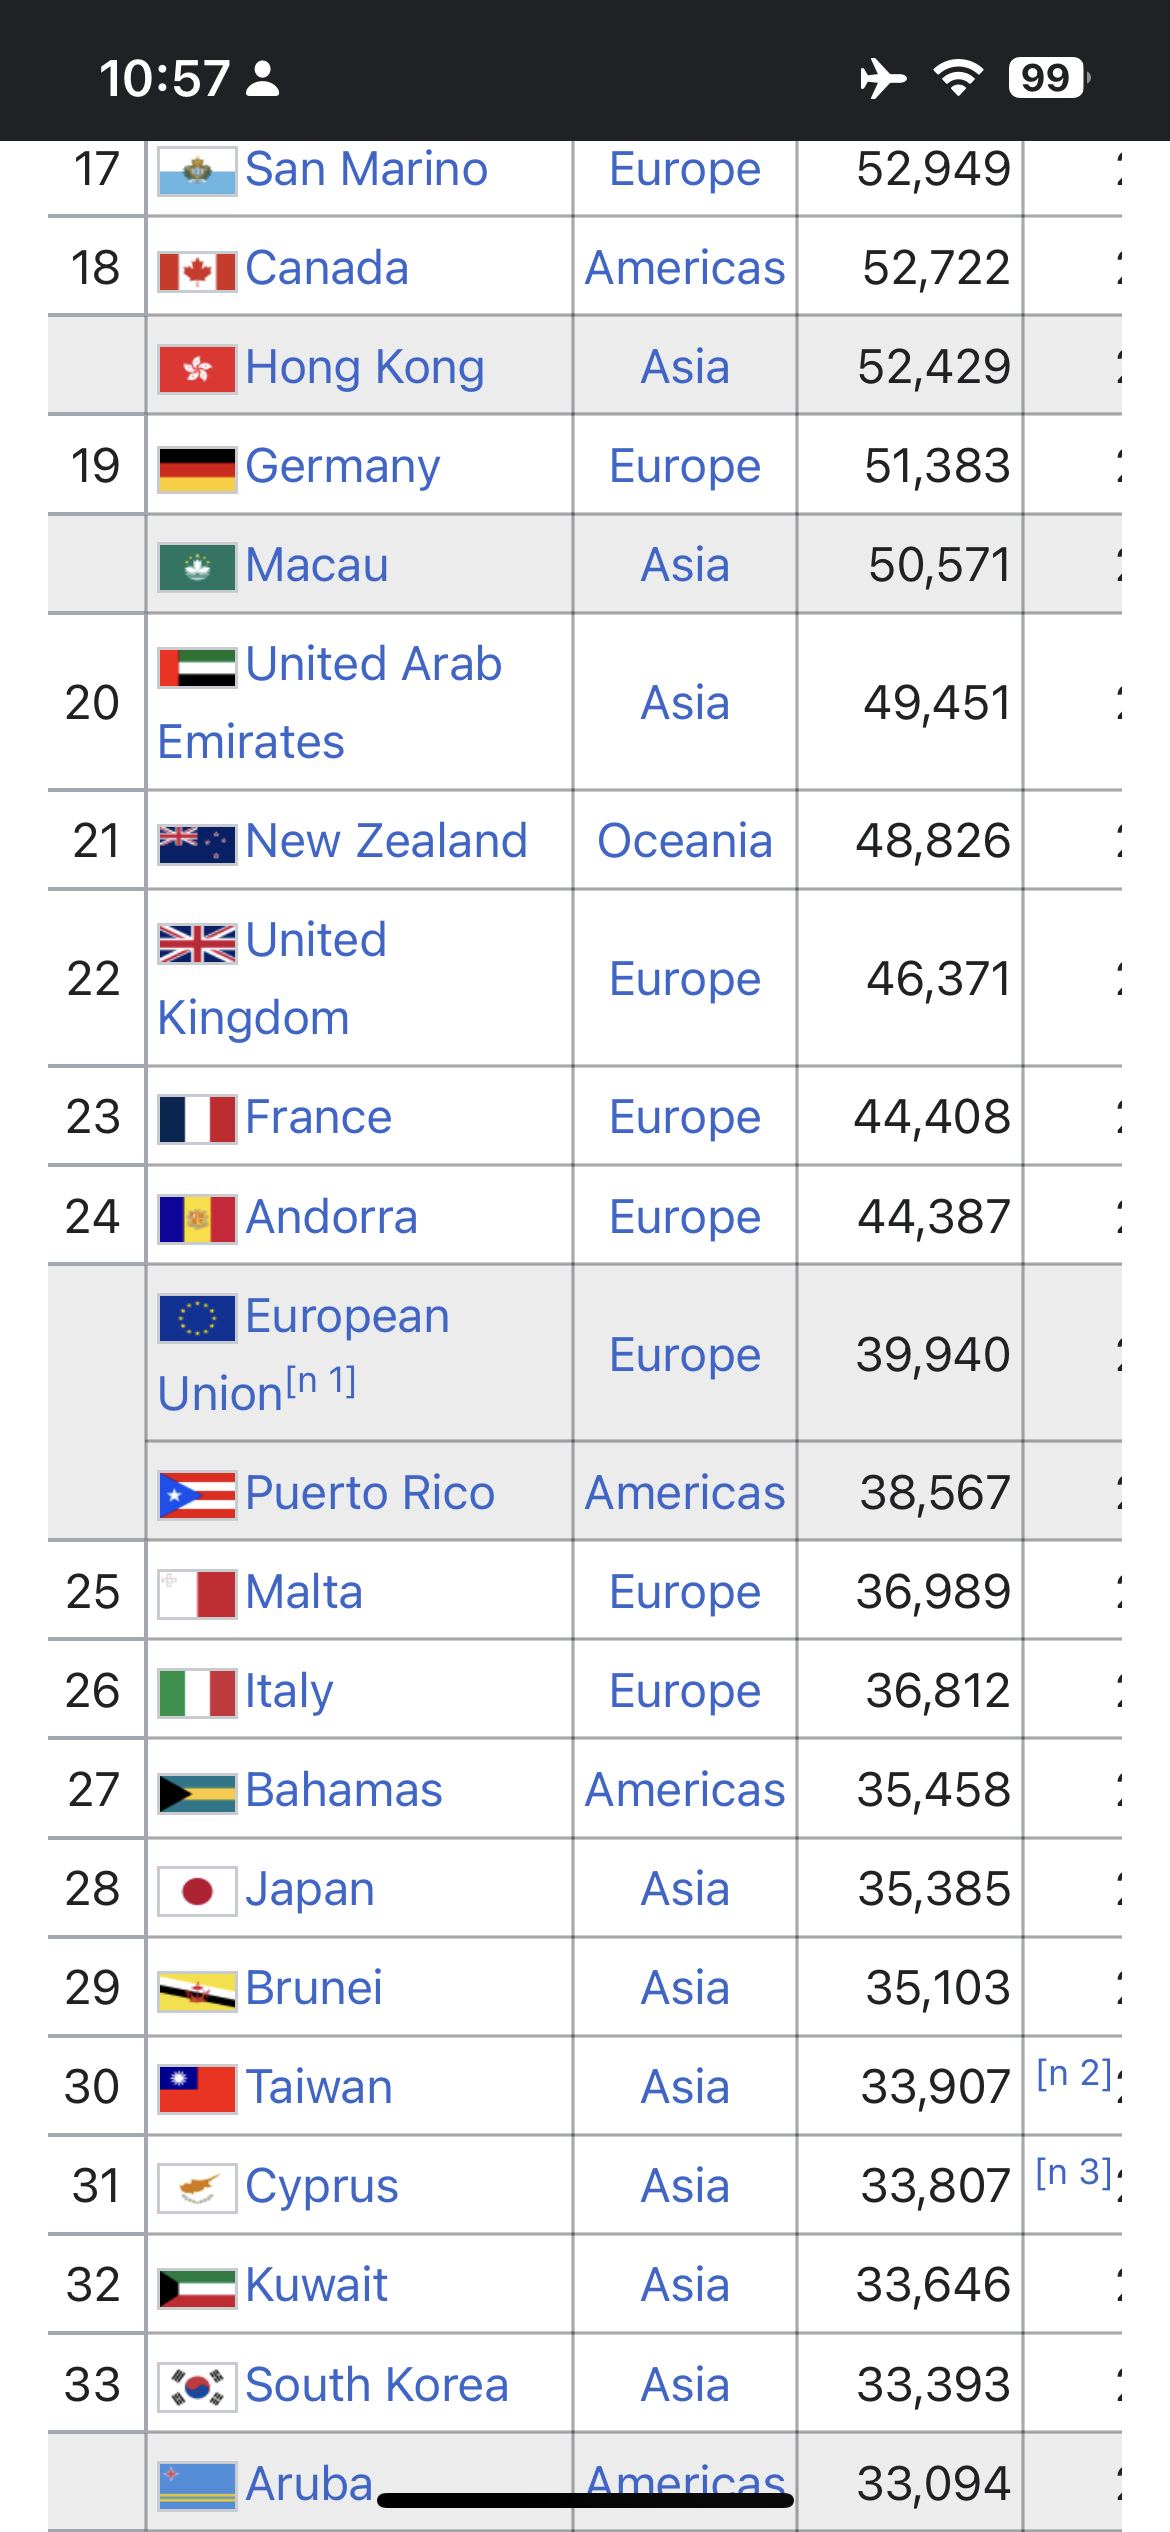1170x2532 pixels.
Task: Tap the Puerto Rico flag icon
Action: 197,1496
